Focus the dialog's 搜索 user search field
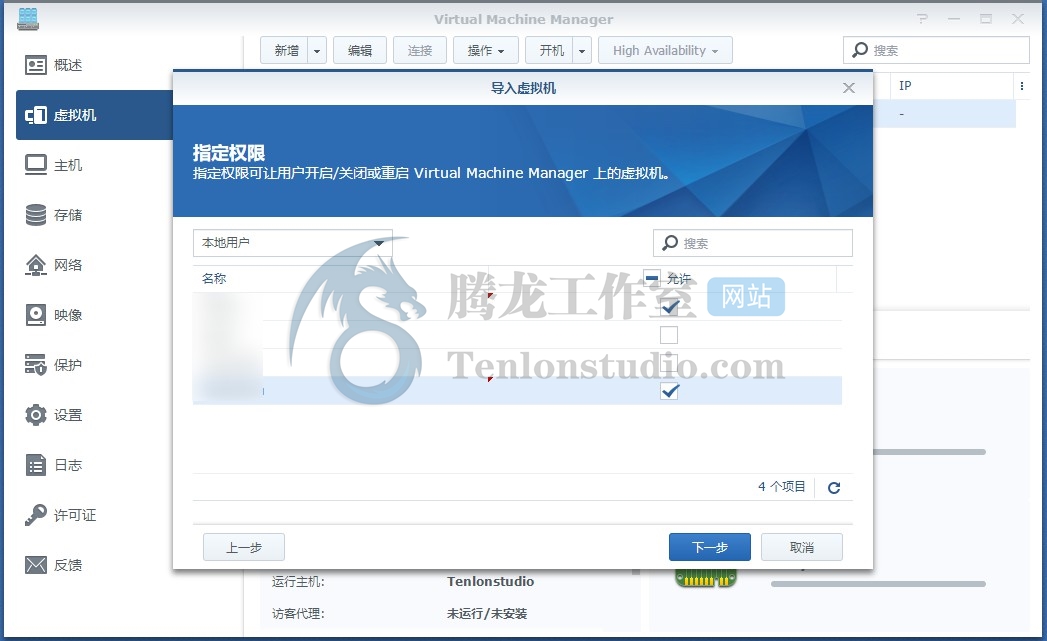The height and width of the screenshot is (641, 1047). pyautogui.click(x=753, y=243)
